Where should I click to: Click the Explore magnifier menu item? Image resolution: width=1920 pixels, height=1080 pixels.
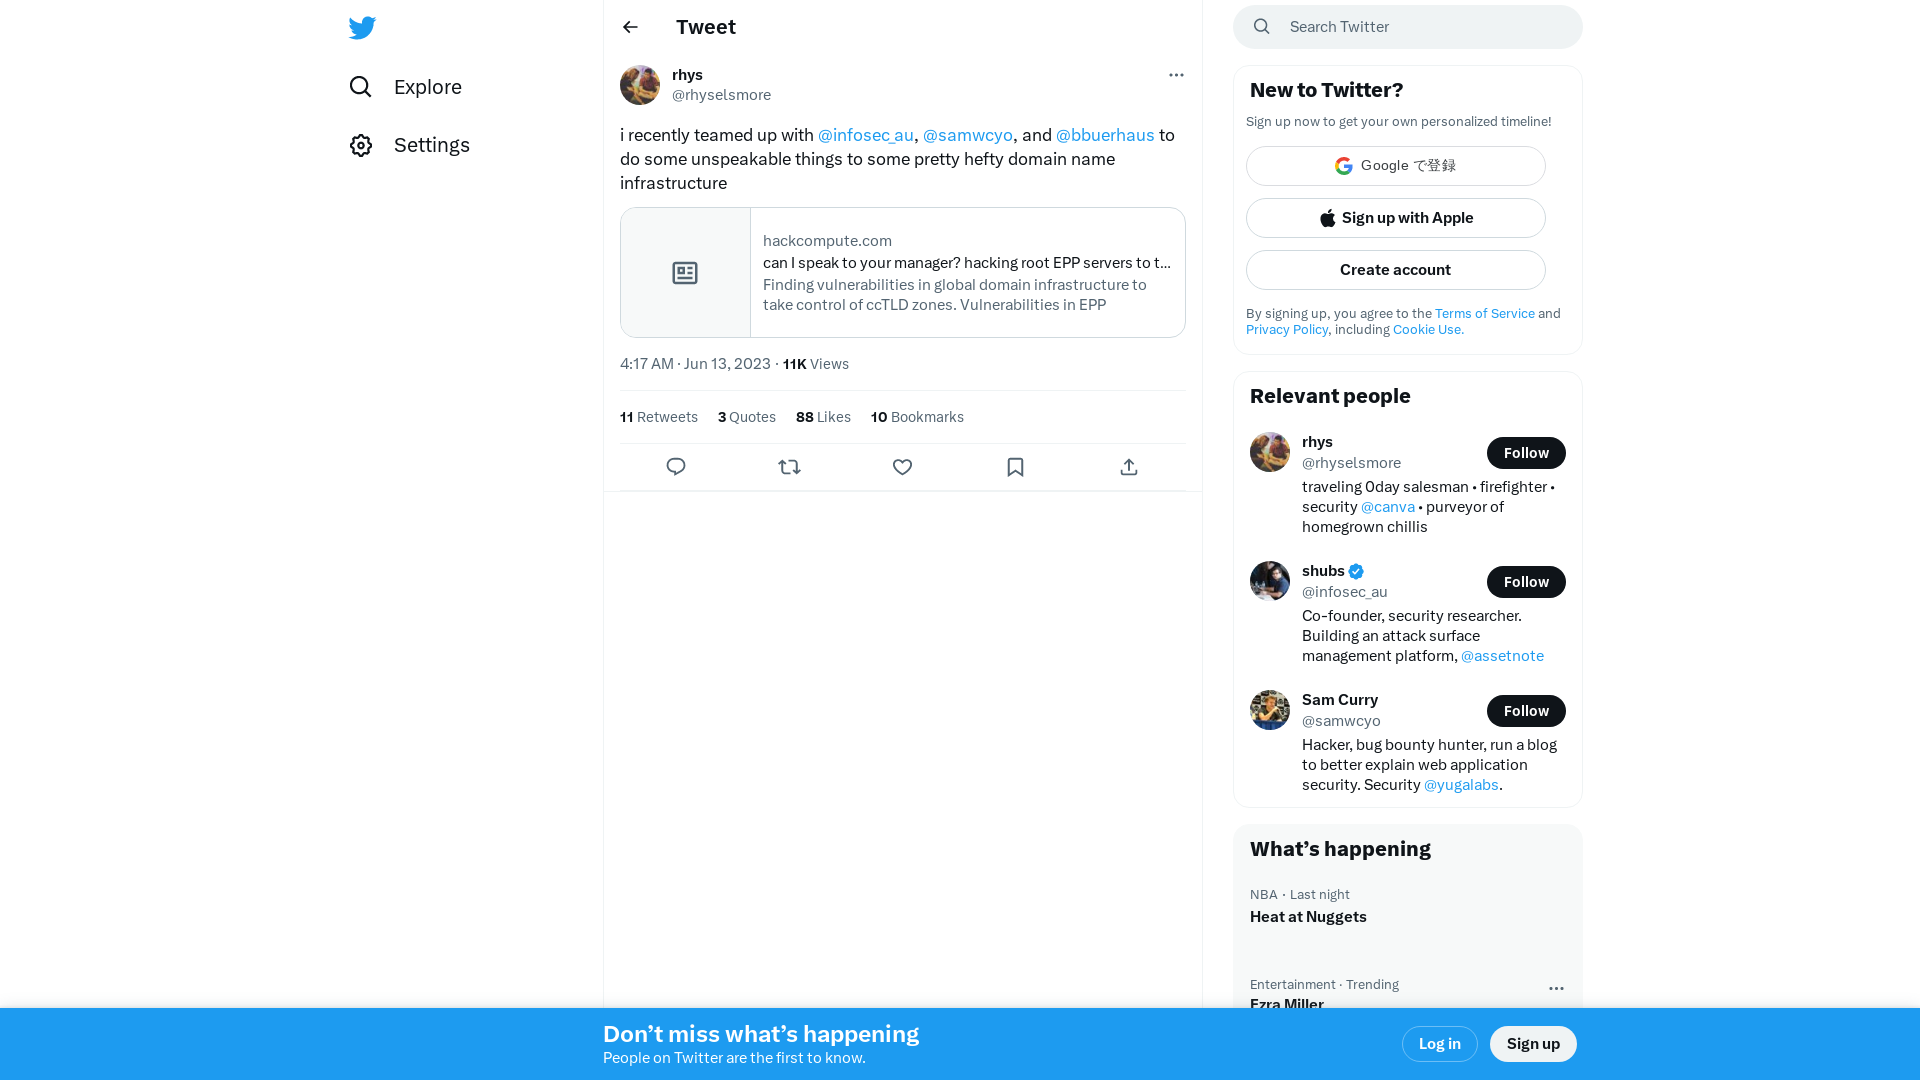pos(405,86)
